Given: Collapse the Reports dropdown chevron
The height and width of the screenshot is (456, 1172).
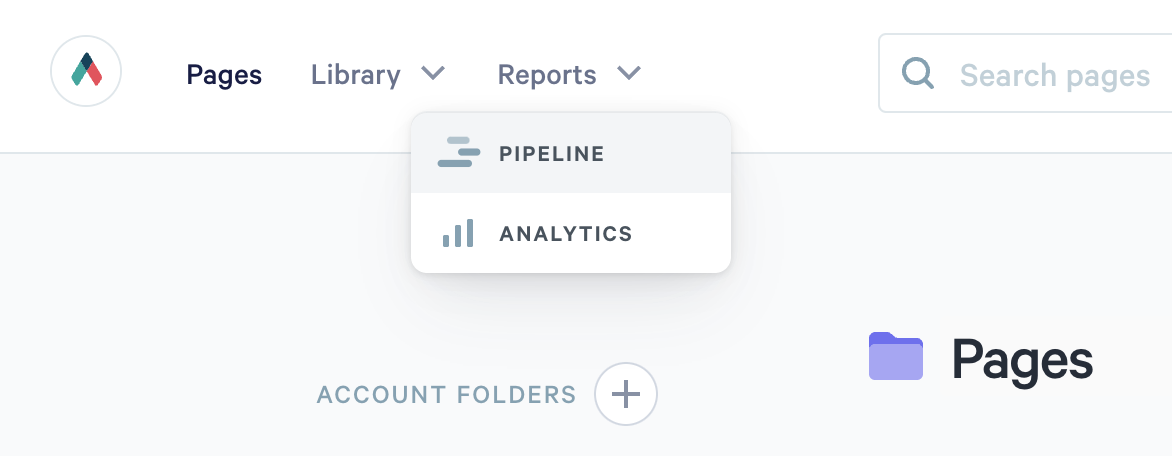Looking at the screenshot, I should [629, 73].
